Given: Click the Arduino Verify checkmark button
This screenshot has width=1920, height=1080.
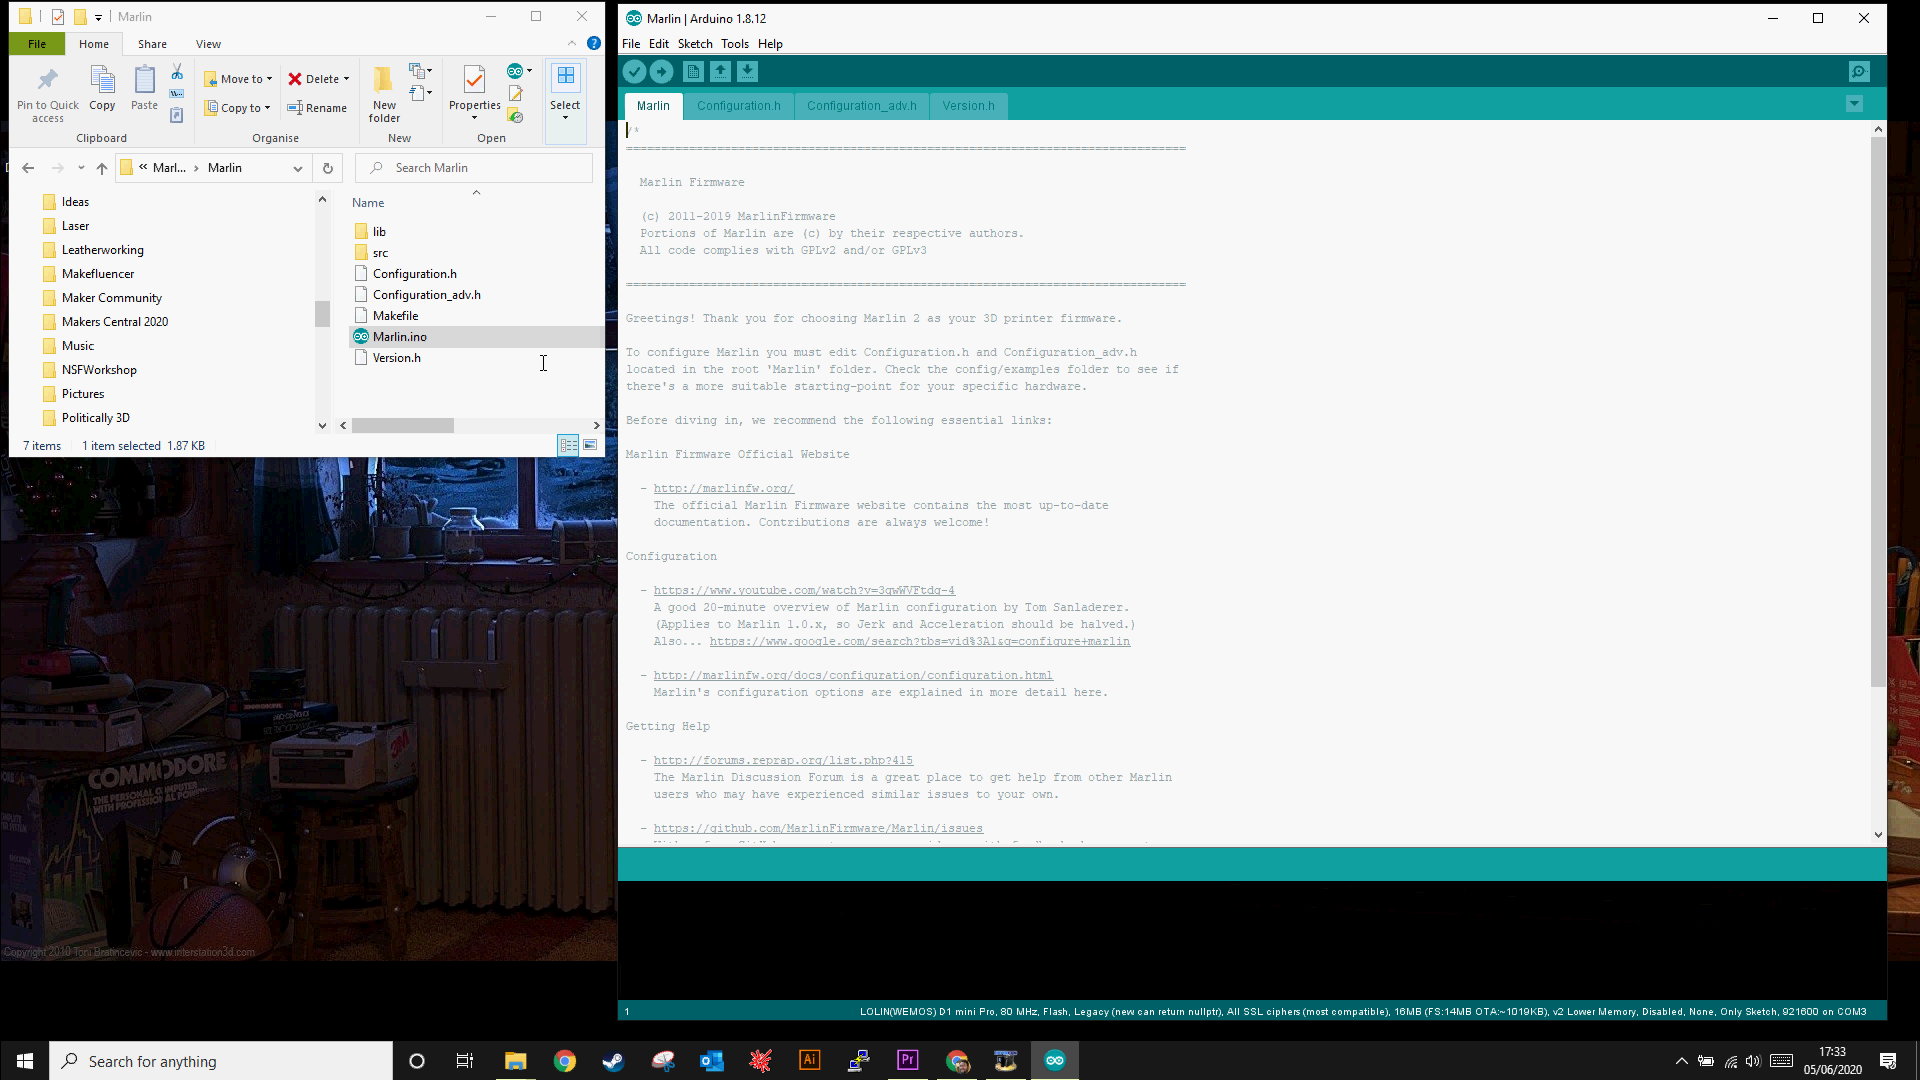Looking at the screenshot, I should (634, 71).
